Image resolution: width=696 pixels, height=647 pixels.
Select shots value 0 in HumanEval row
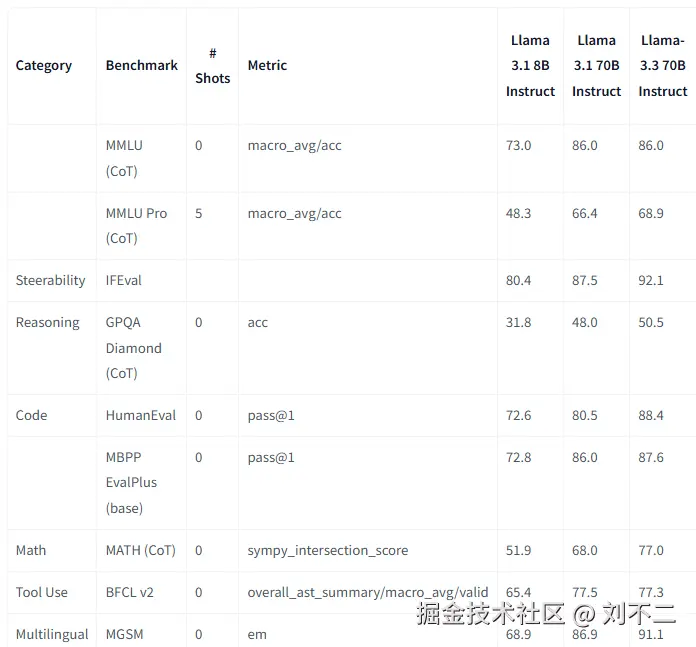[198, 415]
